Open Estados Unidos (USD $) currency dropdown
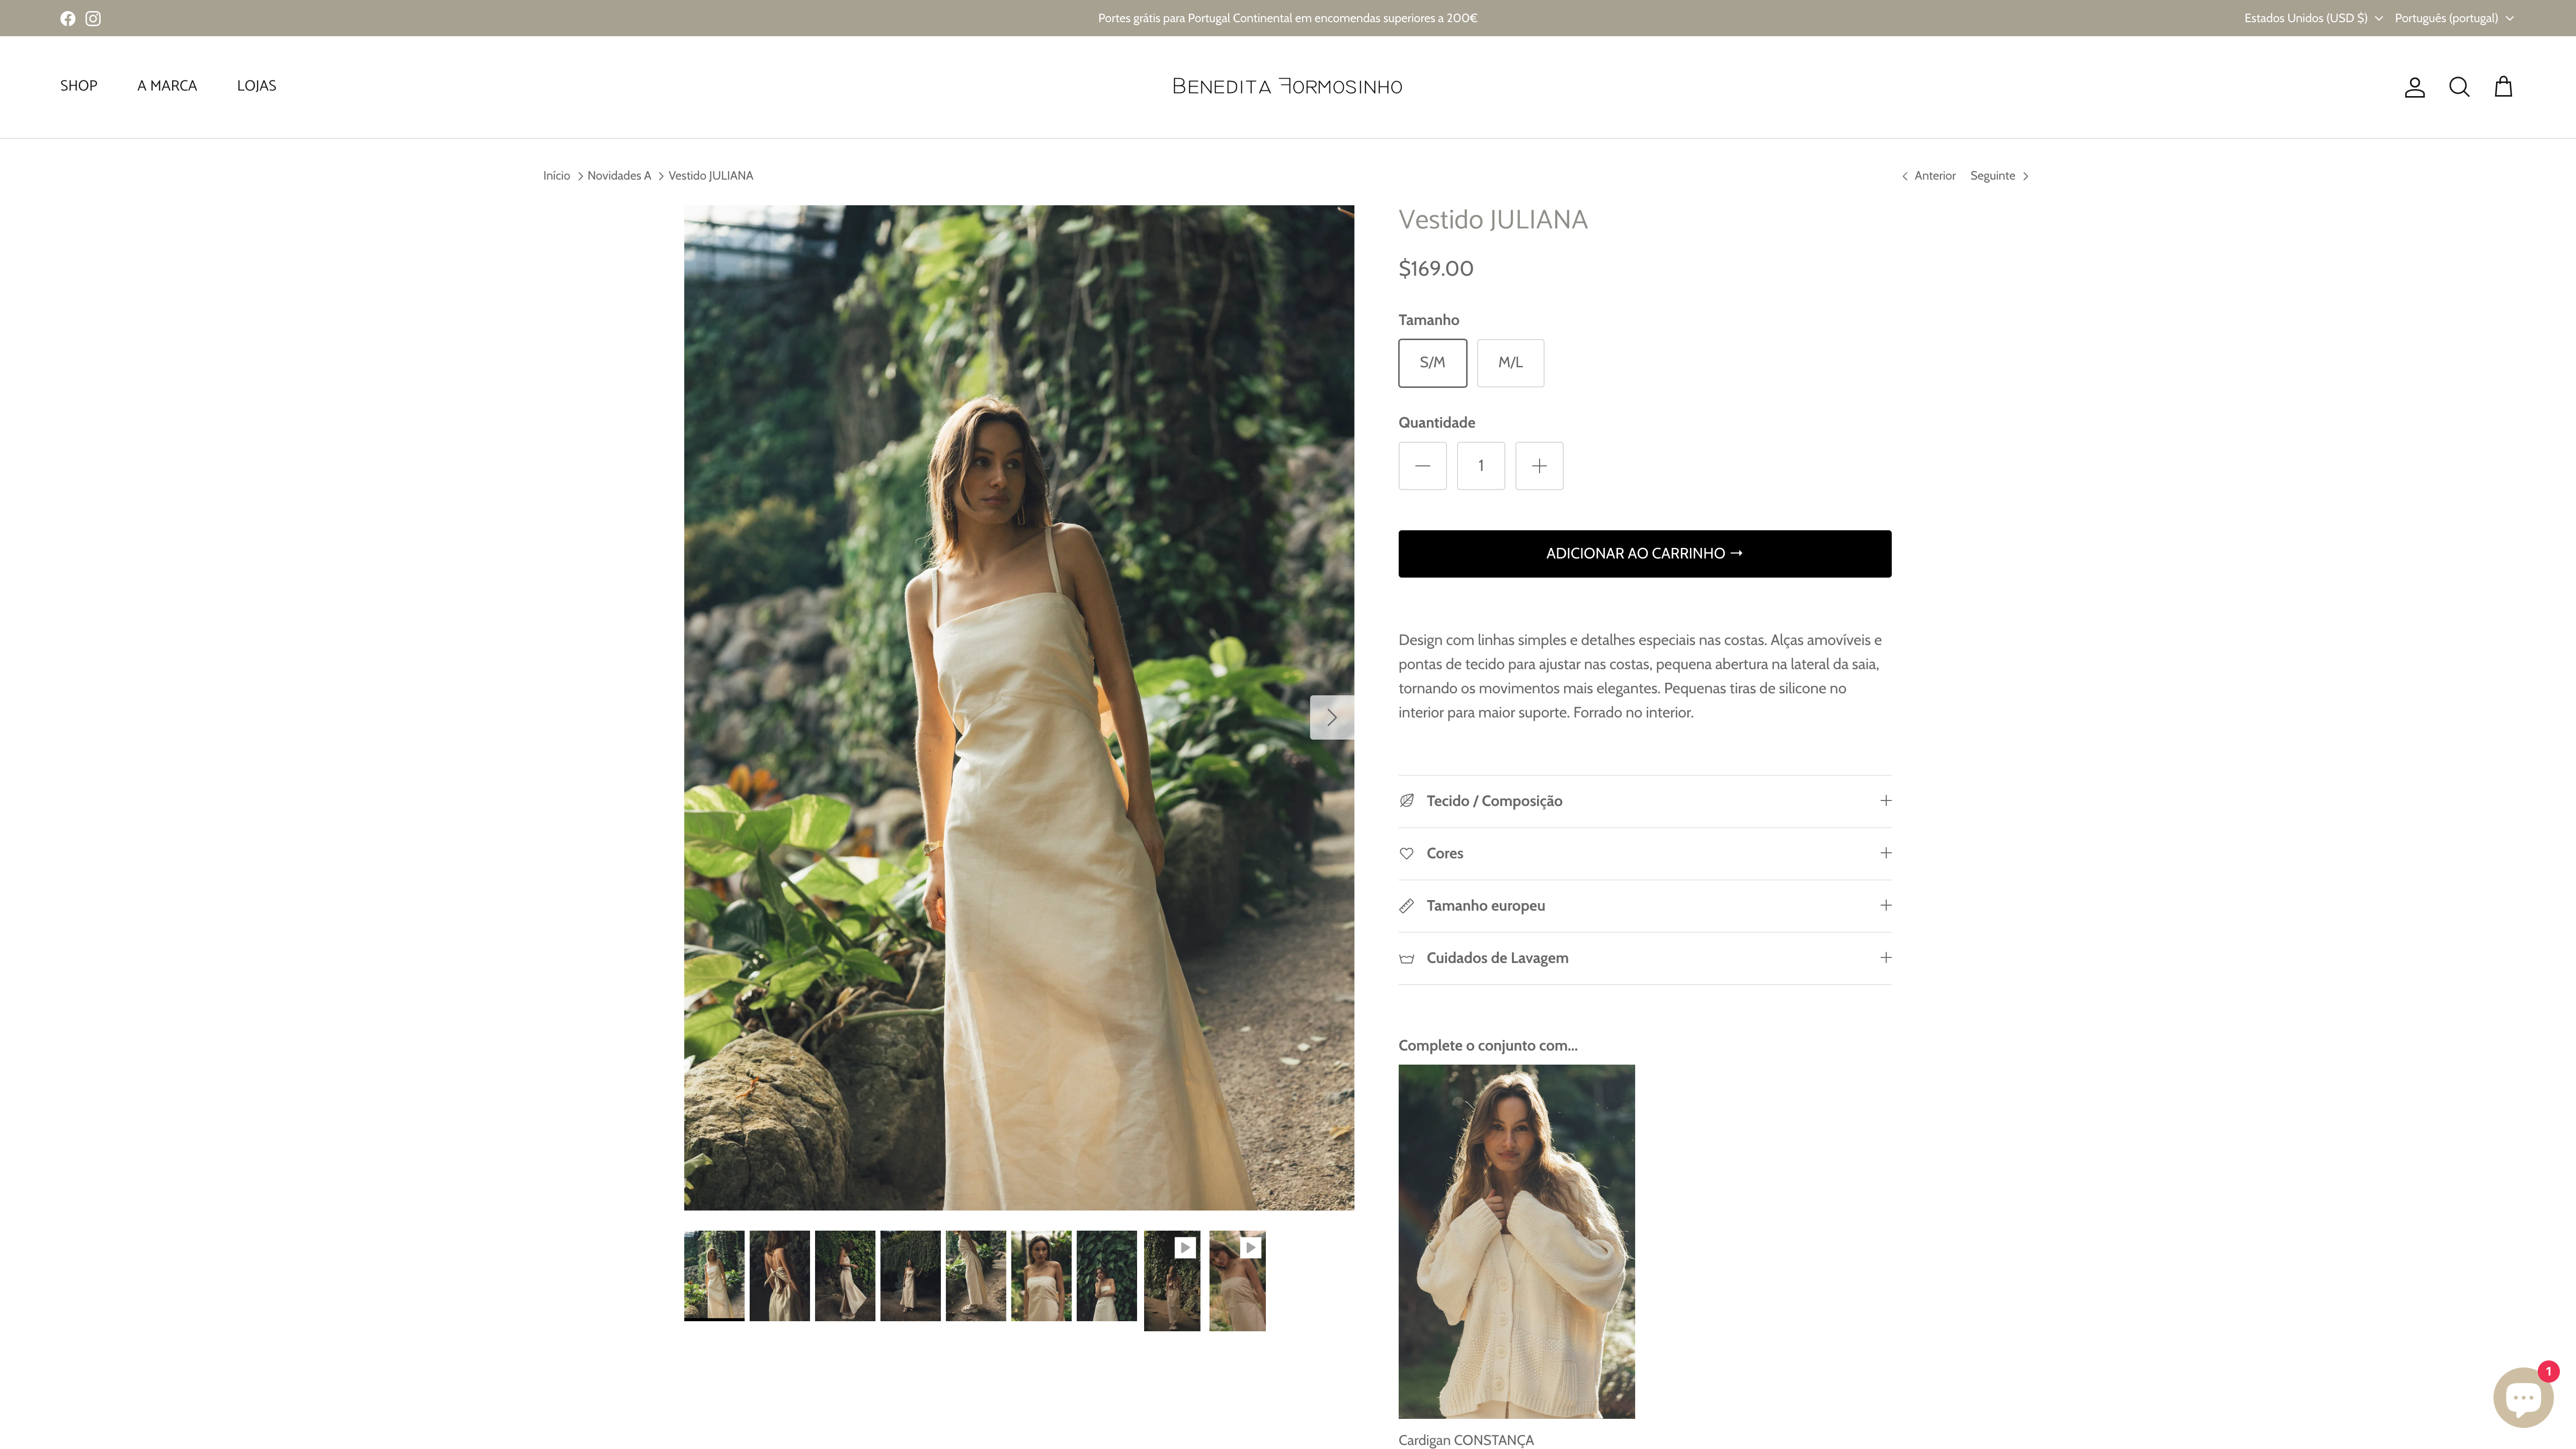 point(2312,18)
